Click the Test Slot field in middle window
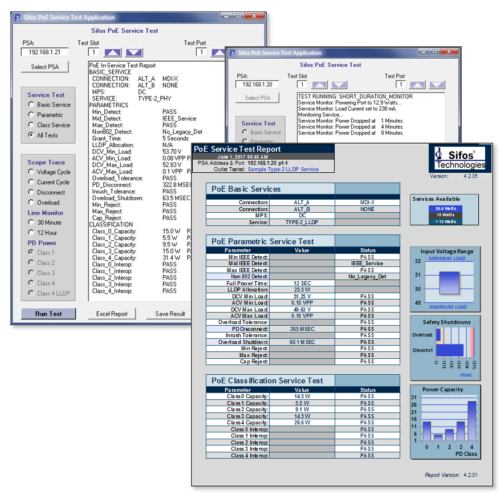This screenshot has width=500, height=494. point(302,84)
